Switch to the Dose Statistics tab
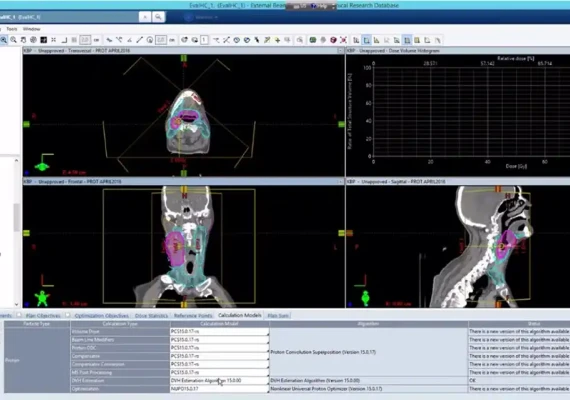The width and height of the screenshot is (570, 400). coord(151,315)
